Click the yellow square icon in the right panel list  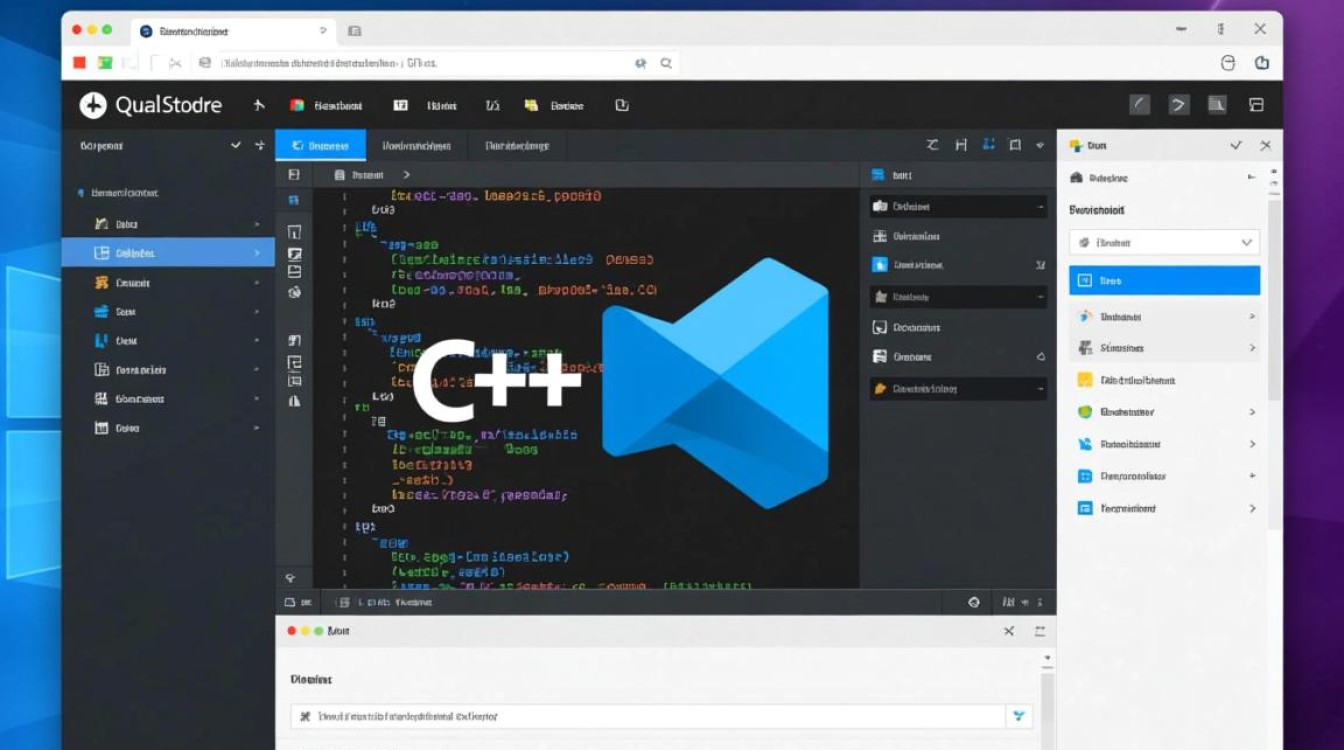coord(1084,380)
